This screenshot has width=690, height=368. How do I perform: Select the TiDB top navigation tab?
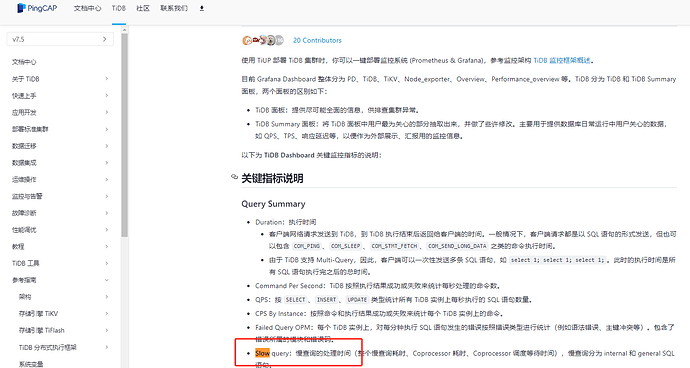pyautogui.click(x=118, y=8)
